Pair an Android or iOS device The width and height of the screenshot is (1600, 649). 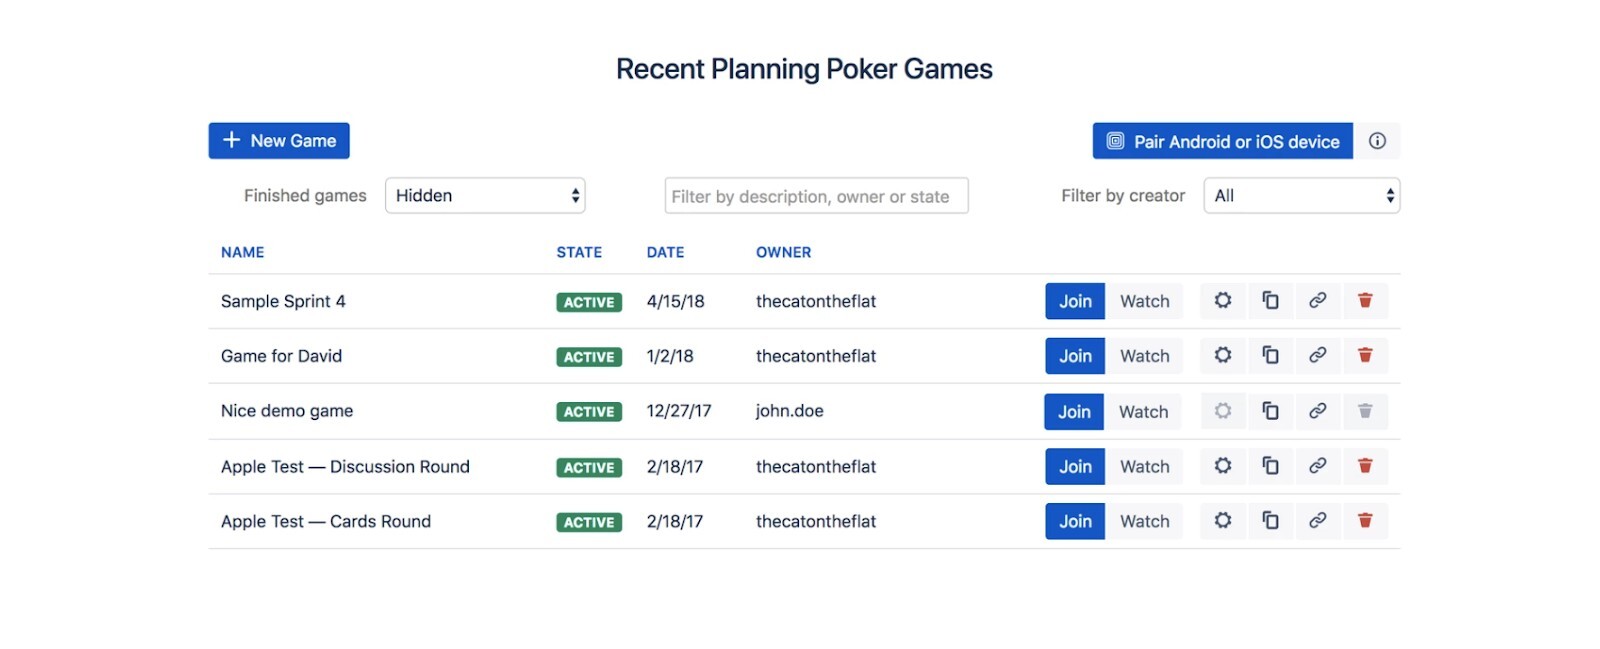1221,141
